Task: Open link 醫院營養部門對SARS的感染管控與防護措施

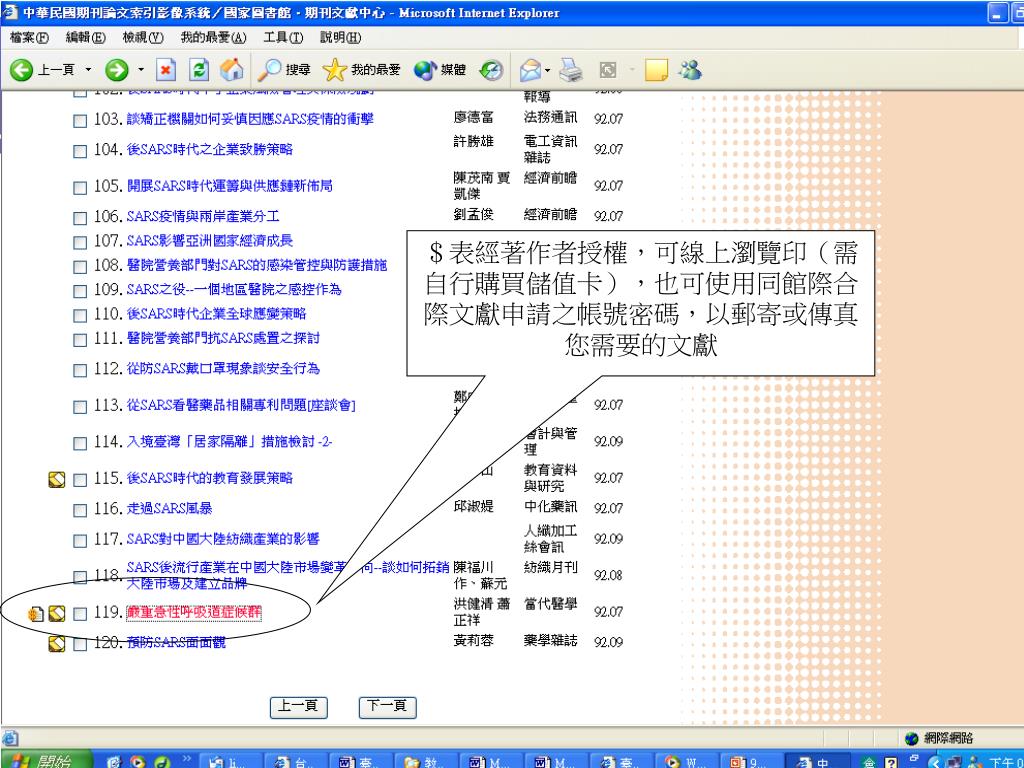Action: click(x=257, y=264)
